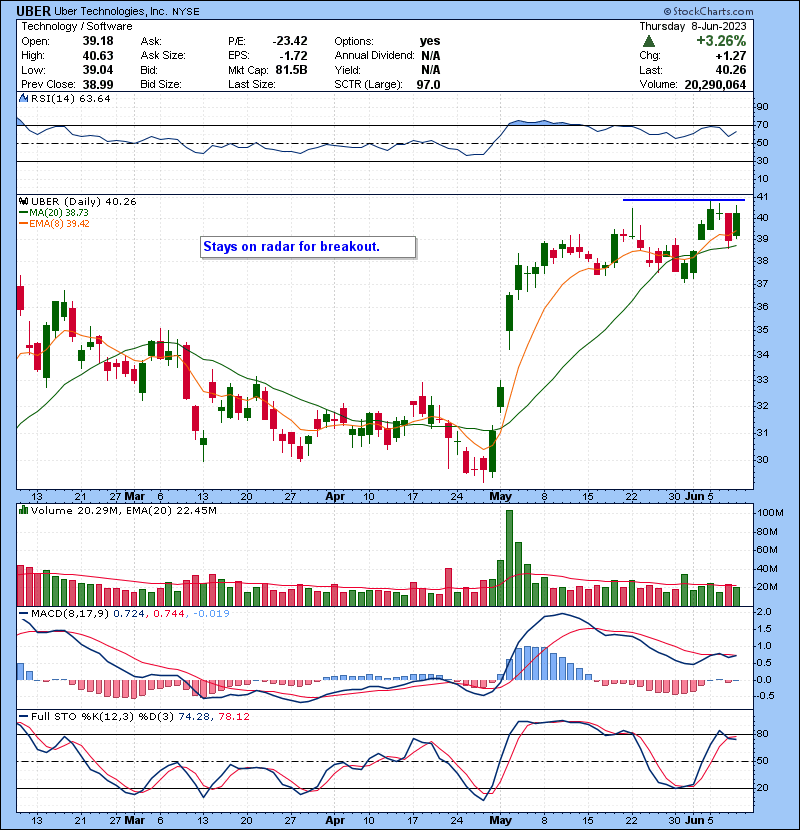This screenshot has width=800, height=830.
Task: Click the Annual Dividend N/A value
Action: pos(430,56)
